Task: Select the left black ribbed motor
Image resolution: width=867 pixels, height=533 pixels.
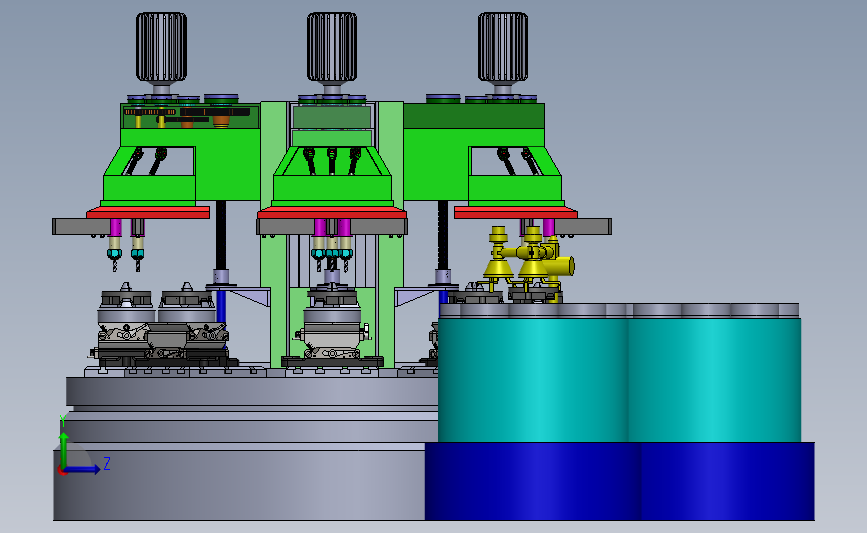Action: coord(161,47)
